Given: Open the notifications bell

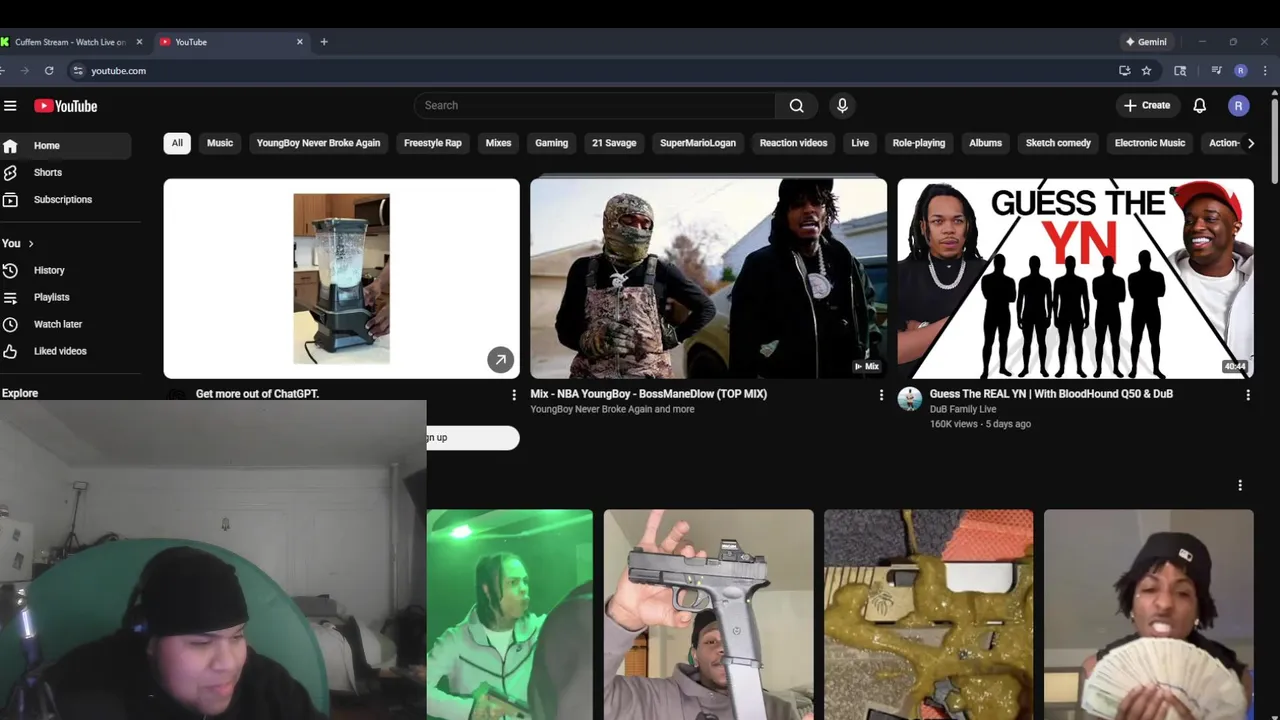Looking at the screenshot, I should click(1199, 105).
